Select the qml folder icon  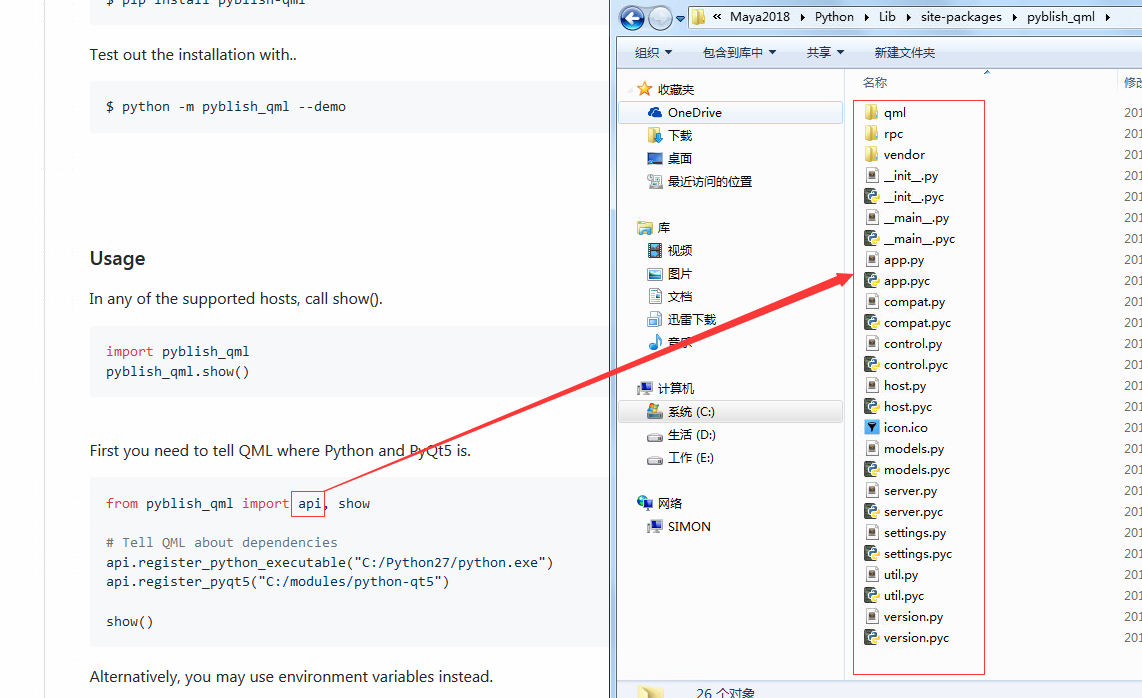pos(872,112)
